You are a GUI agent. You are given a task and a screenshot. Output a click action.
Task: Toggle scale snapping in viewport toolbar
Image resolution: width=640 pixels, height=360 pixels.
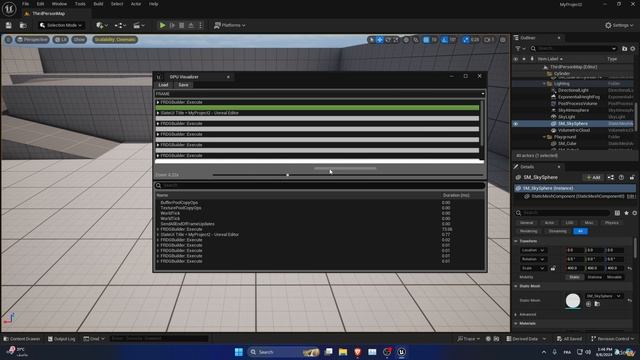466,40
